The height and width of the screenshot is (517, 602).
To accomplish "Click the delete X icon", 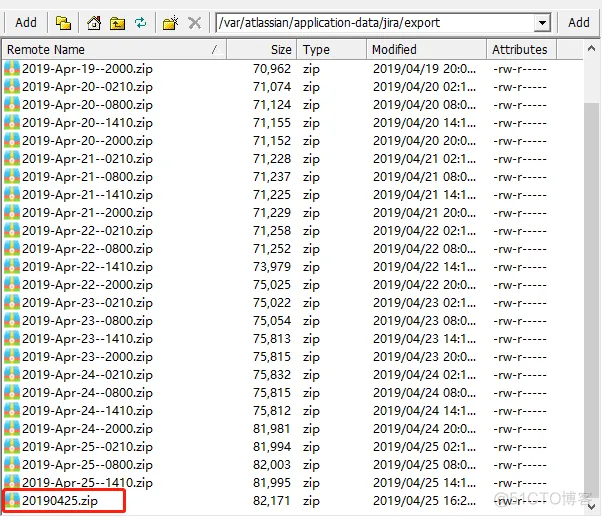I will click(195, 23).
